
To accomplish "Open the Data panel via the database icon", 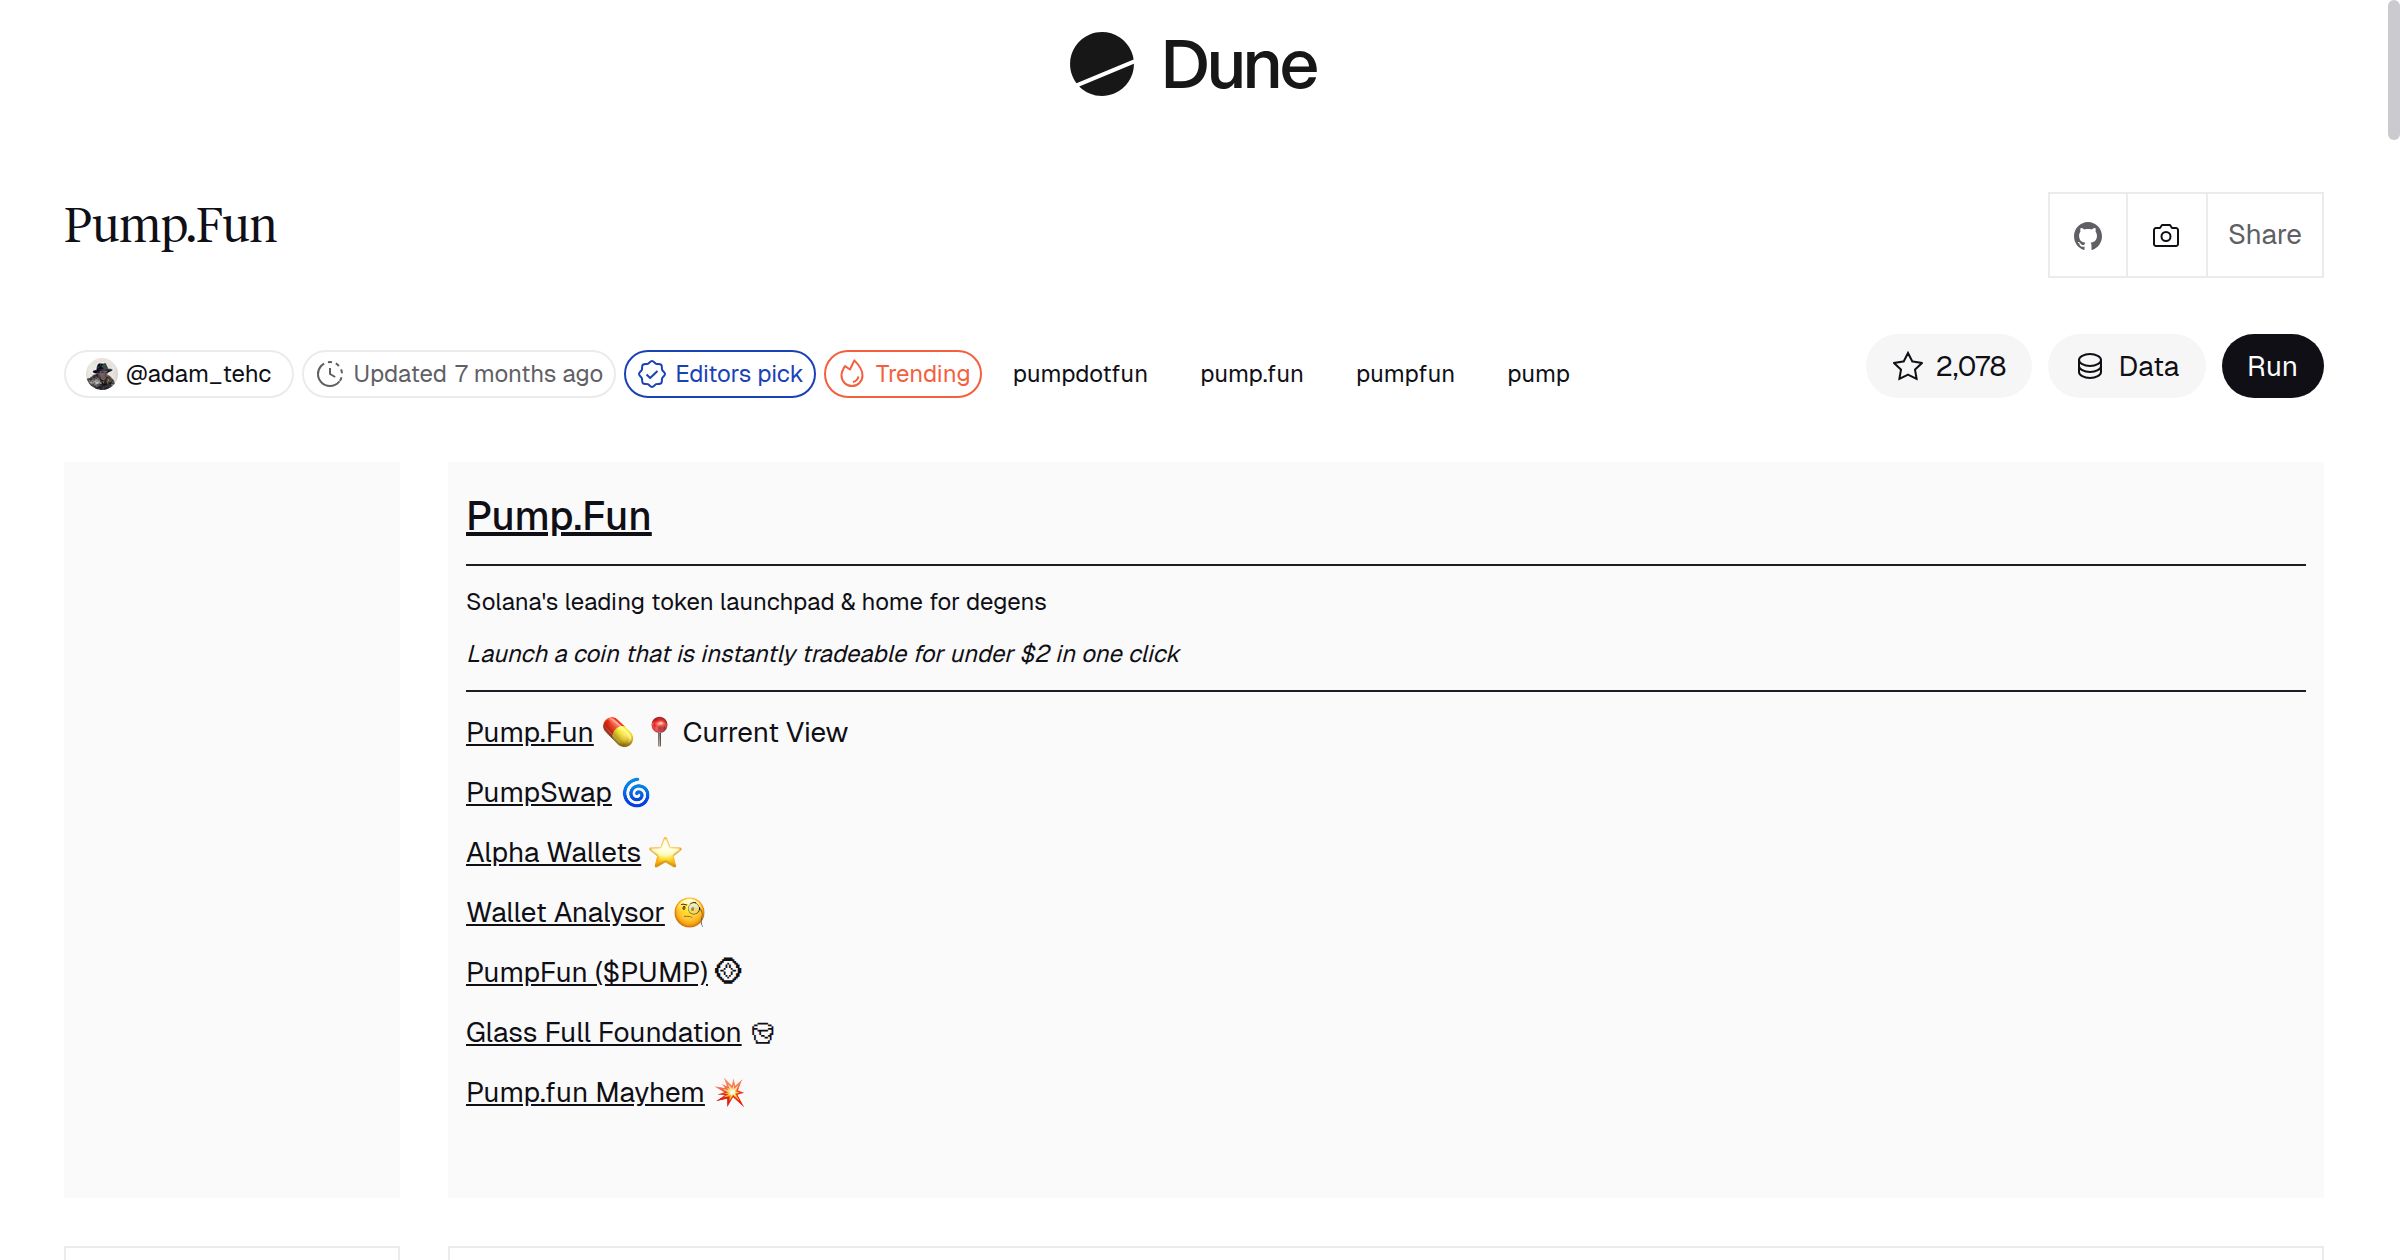I will [2092, 366].
